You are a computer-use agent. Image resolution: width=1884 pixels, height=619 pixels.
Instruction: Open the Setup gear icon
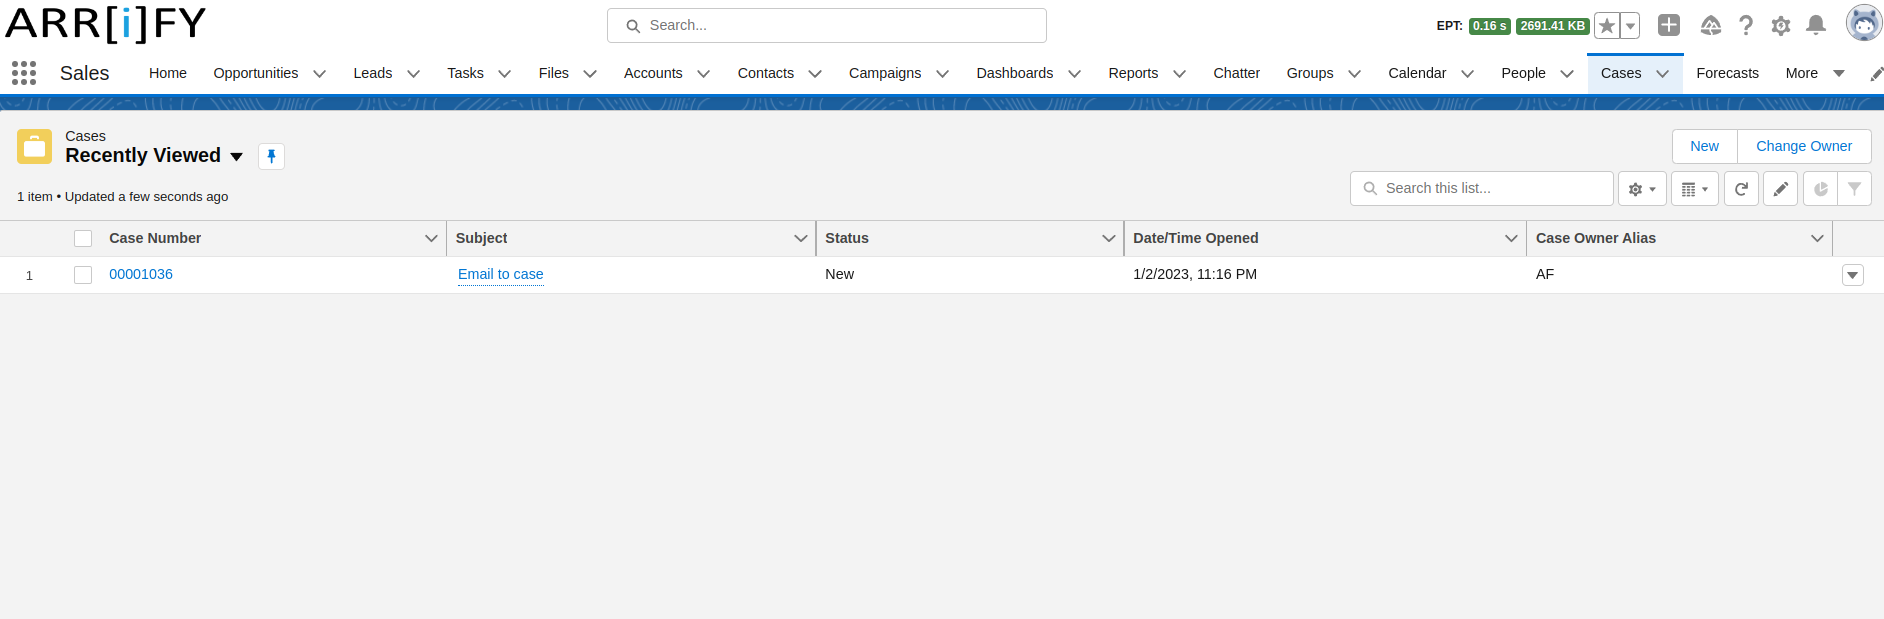[1781, 26]
